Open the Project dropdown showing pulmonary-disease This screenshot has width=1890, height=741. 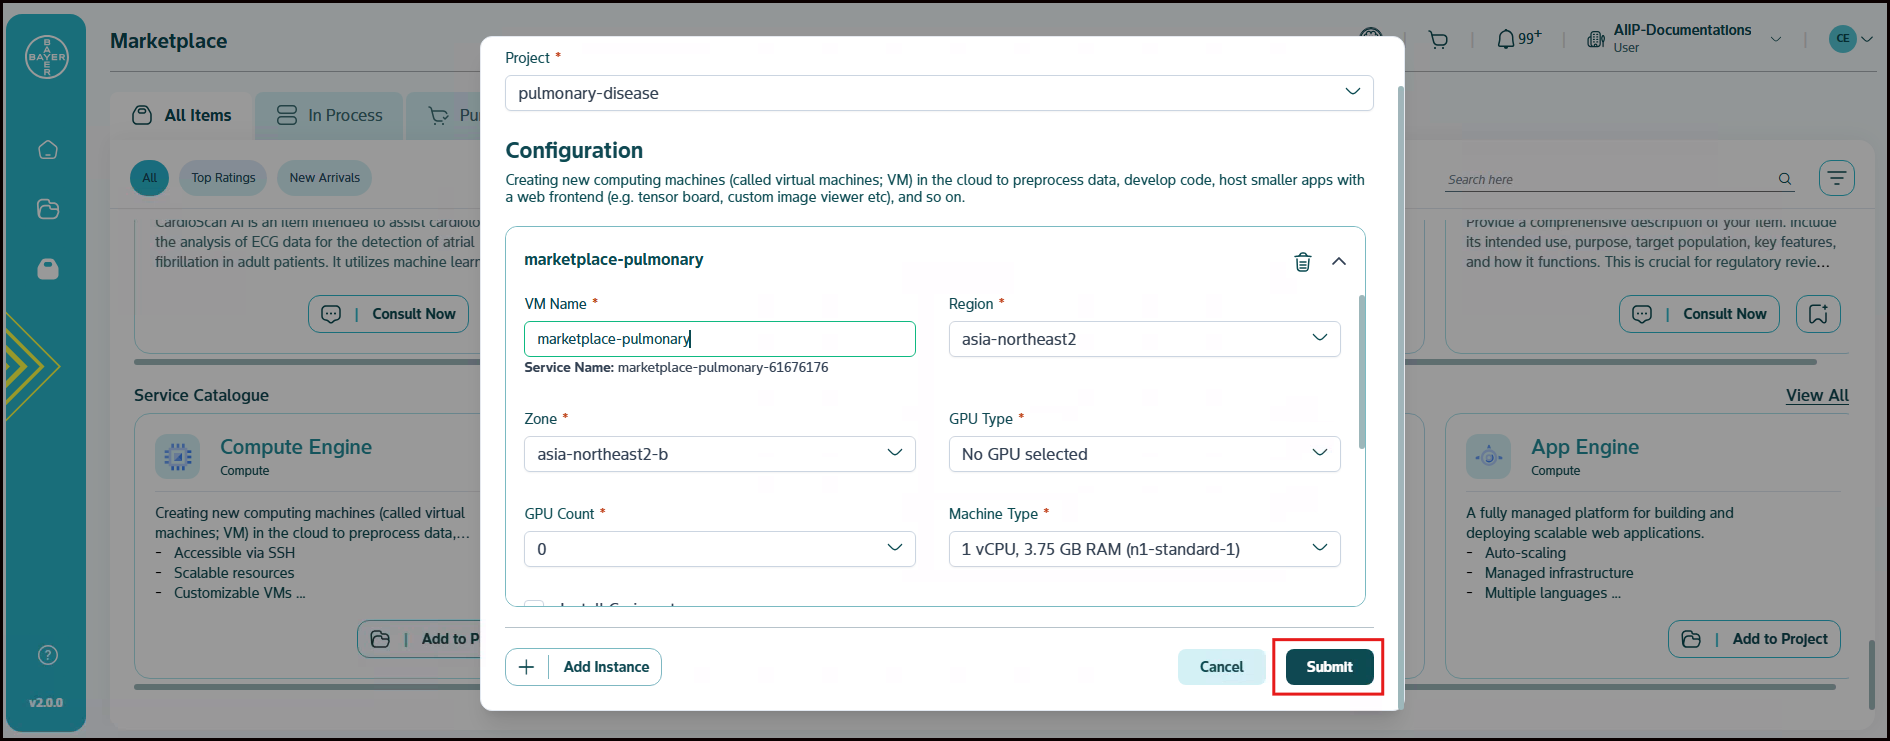click(938, 93)
